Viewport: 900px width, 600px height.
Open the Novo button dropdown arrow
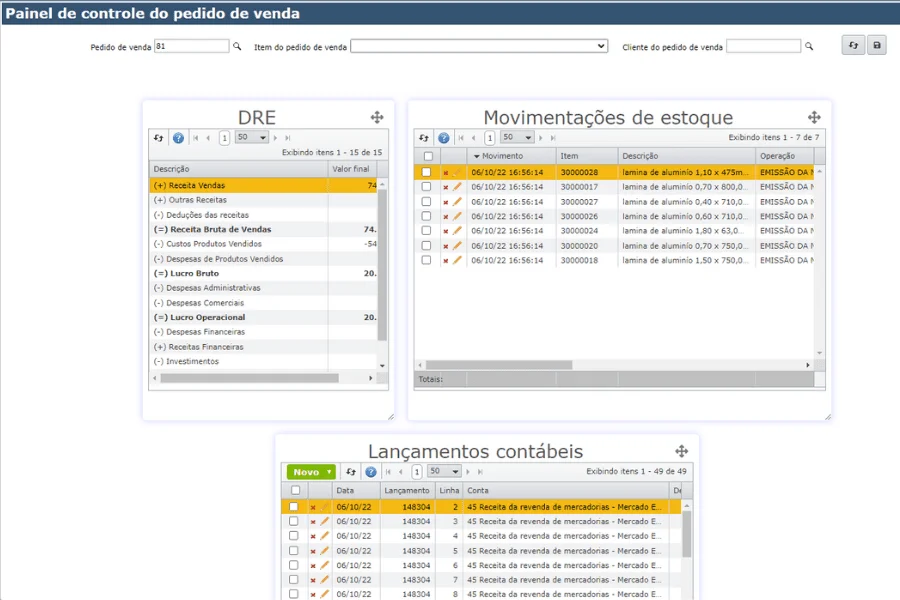tap(329, 472)
